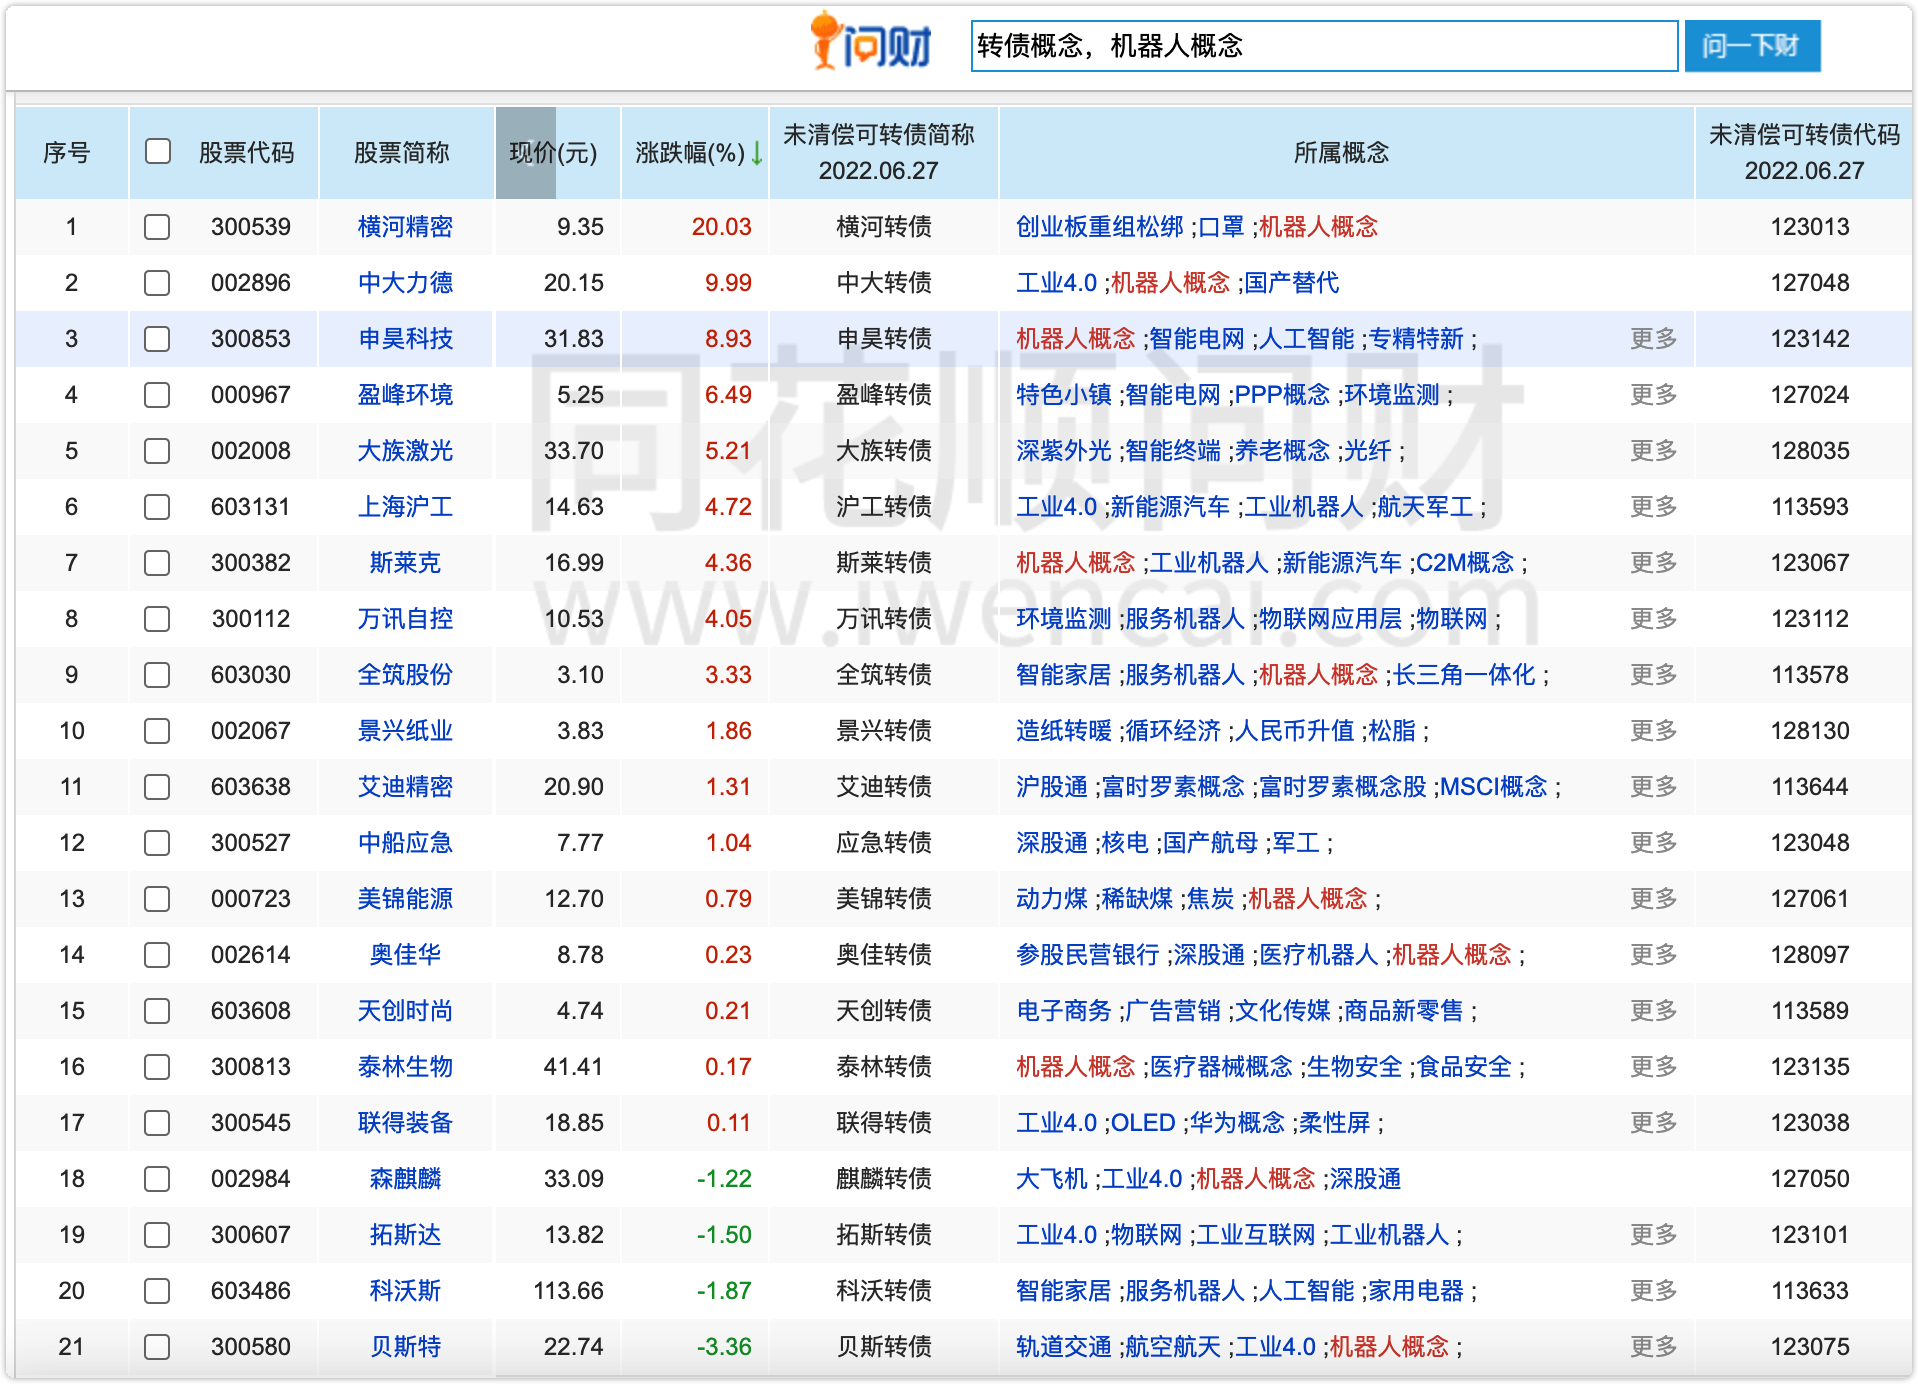Open the 横河精密 stock link
This screenshot has width=1918, height=1384.
tap(405, 227)
